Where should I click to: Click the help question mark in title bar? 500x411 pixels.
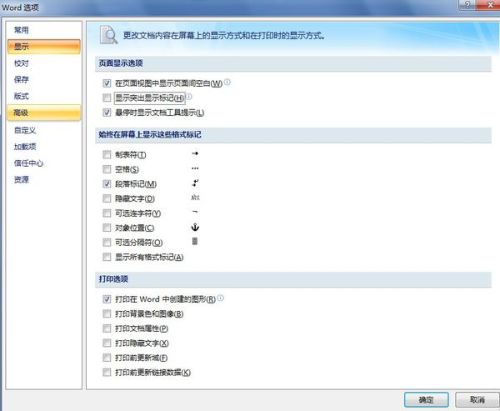coord(467,5)
